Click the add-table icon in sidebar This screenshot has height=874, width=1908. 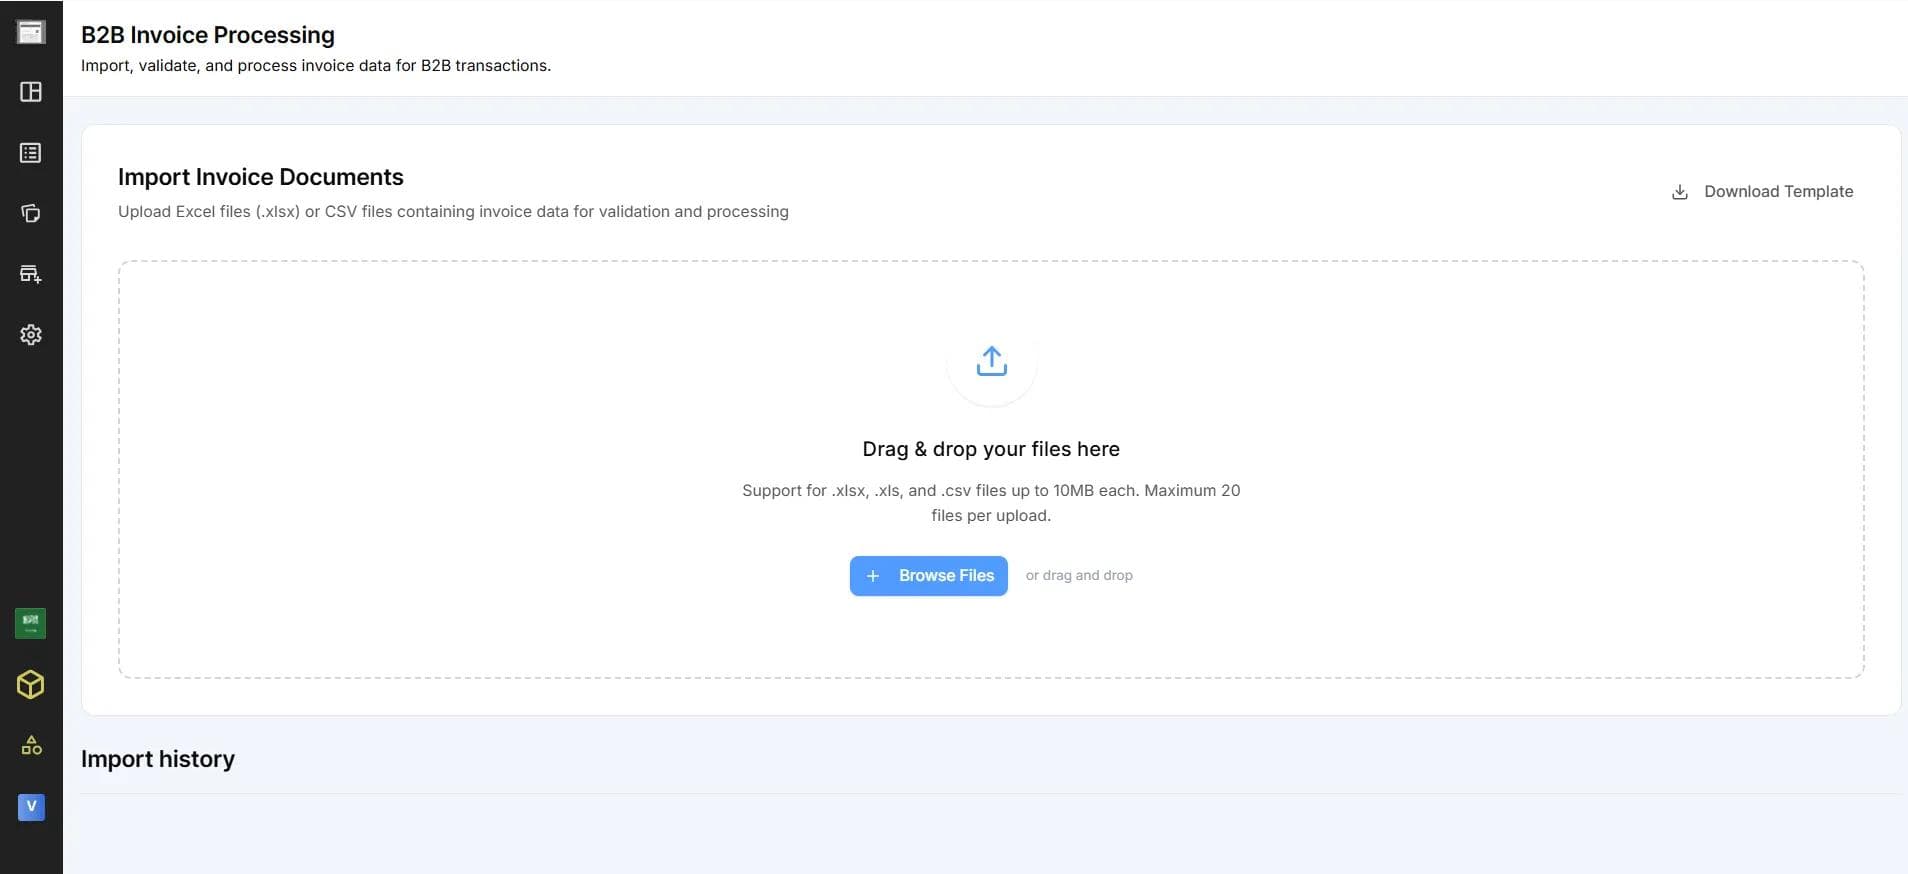[31, 274]
